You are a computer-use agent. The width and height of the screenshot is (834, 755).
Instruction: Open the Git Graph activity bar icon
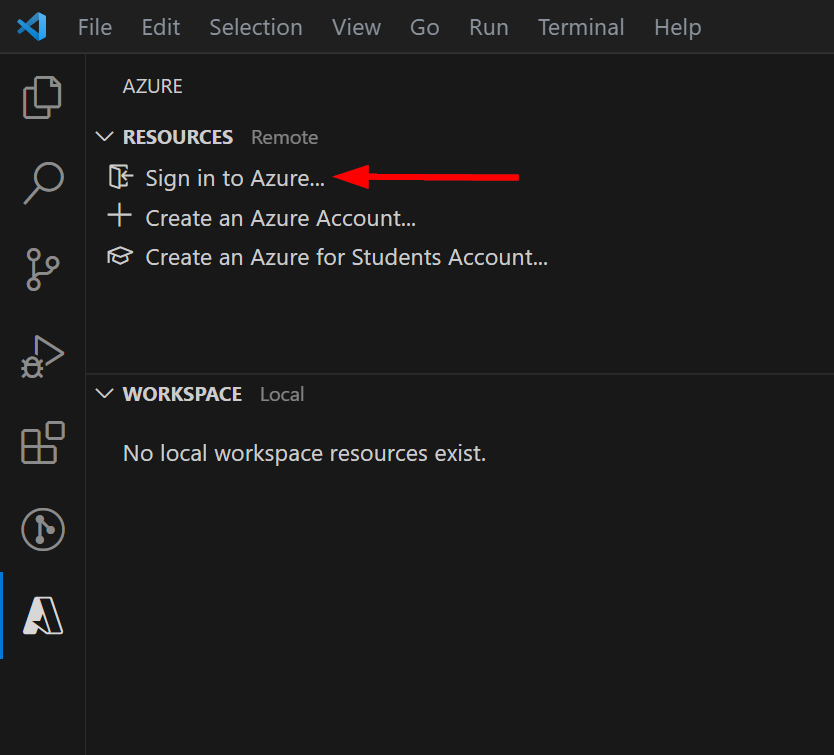coord(43,529)
